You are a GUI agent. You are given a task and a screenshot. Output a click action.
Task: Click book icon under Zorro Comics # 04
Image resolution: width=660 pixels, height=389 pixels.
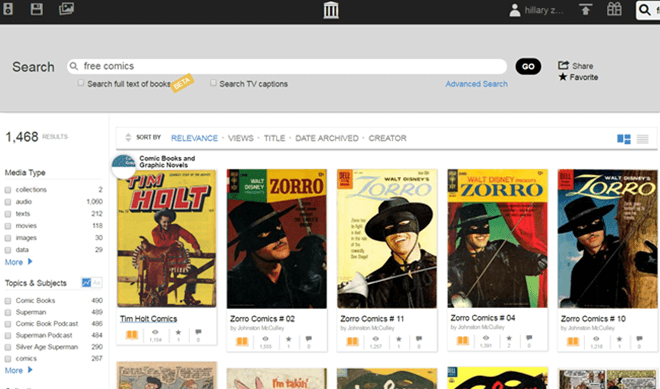tap(463, 340)
